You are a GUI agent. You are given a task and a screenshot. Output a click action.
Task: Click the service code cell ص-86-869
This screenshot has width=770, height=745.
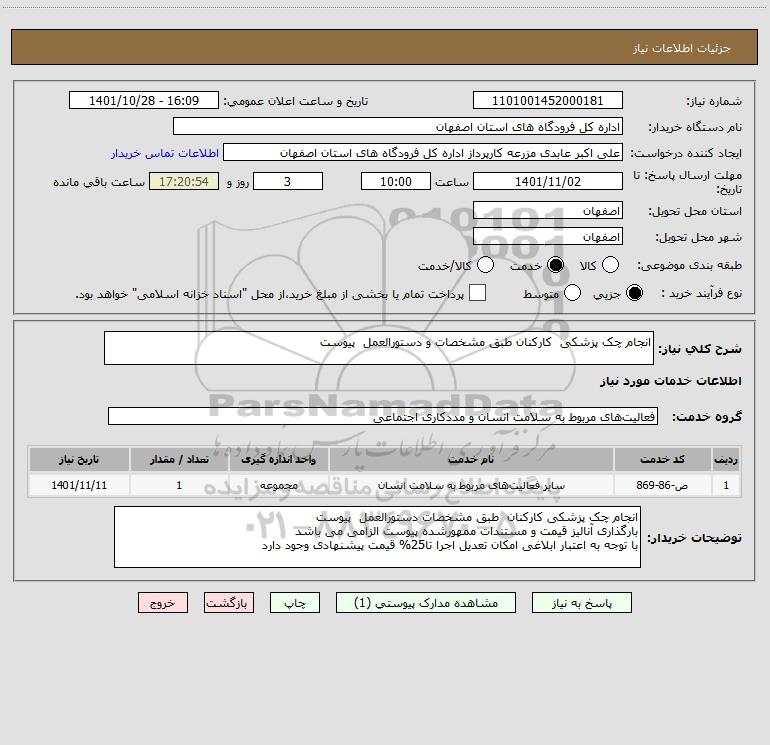pyautogui.click(x=662, y=485)
